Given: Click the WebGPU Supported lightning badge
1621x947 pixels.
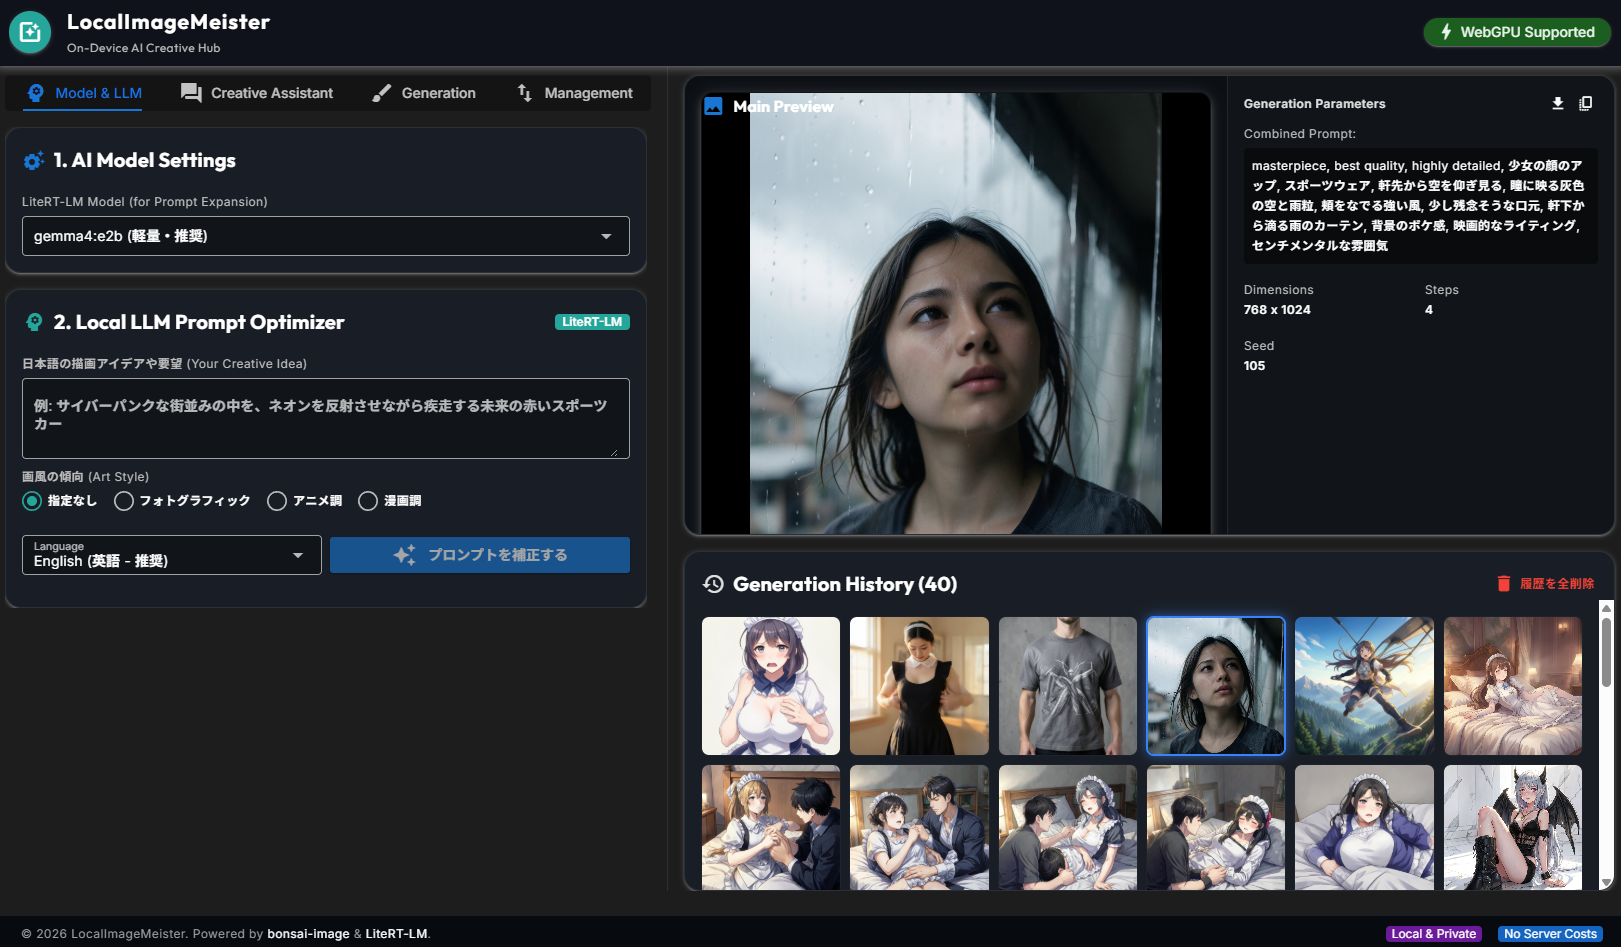Looking at the screenshot, I should 1517,32.
